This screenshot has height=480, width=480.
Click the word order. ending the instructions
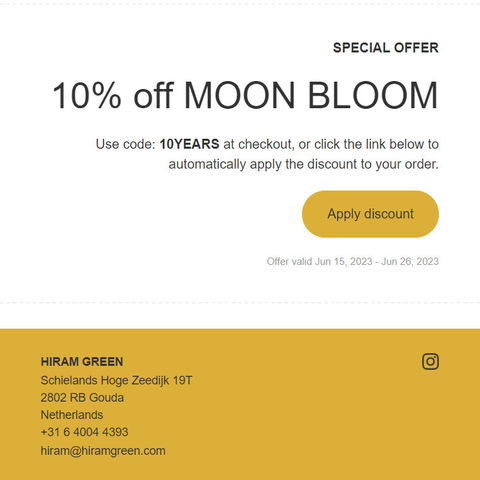422,164
